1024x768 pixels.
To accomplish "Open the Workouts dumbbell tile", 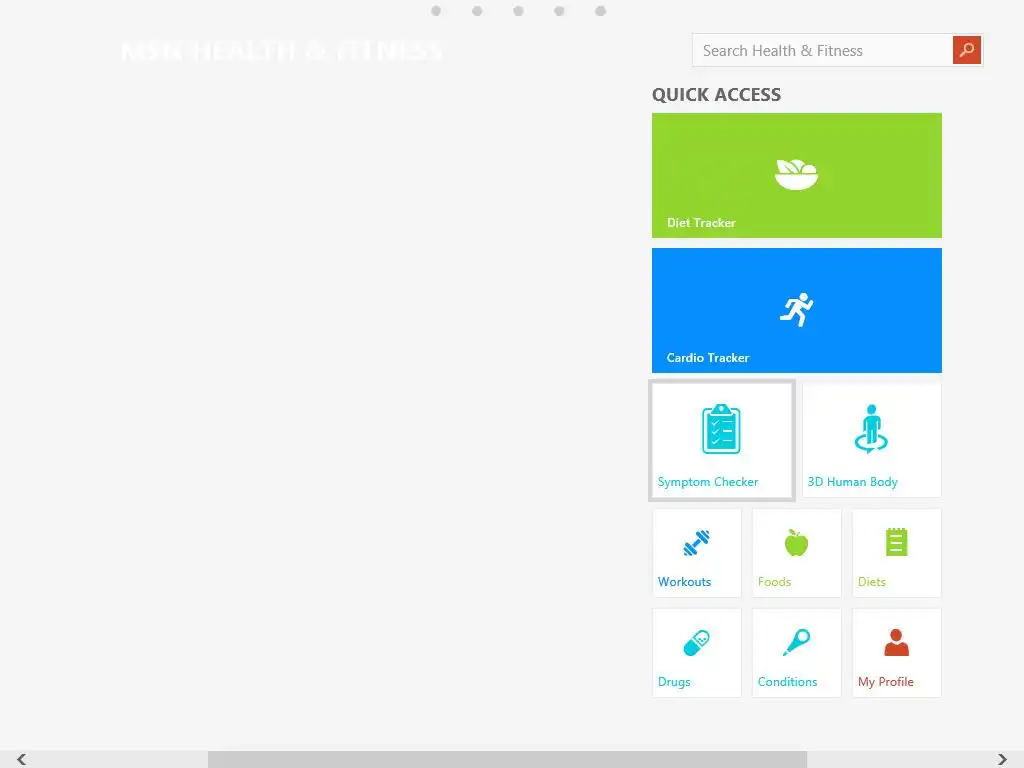I will 697,553.
